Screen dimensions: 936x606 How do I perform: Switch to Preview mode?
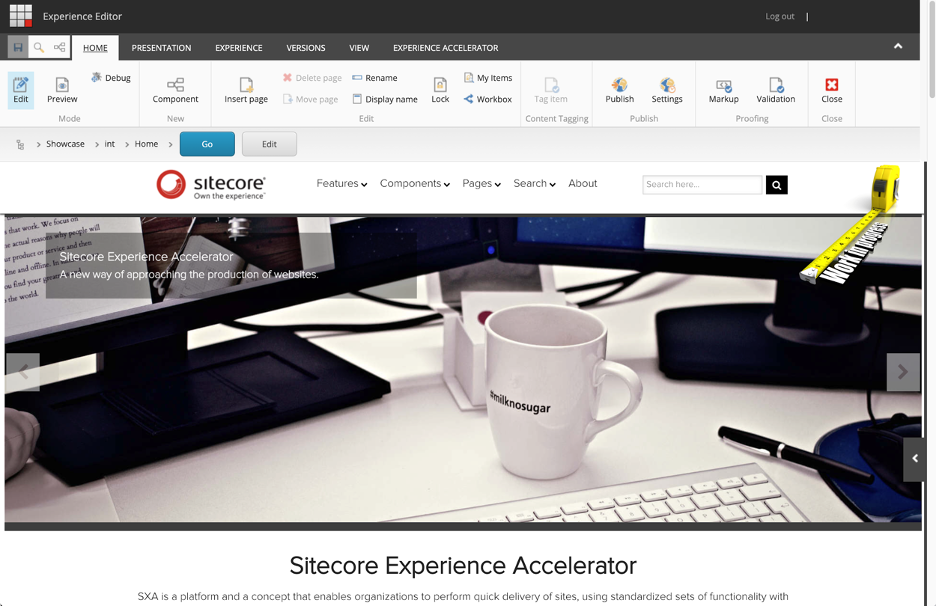point(62,90)
